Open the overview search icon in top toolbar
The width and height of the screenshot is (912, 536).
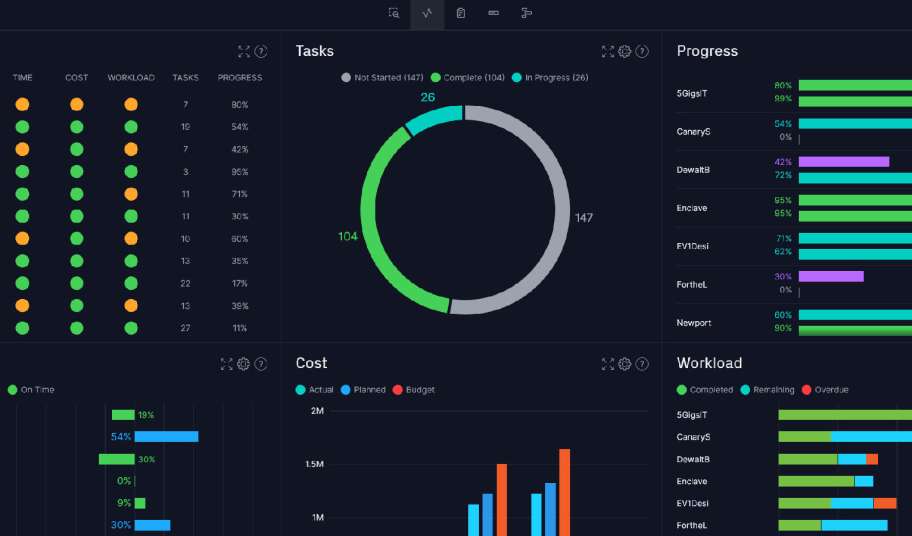pos(394,14)
